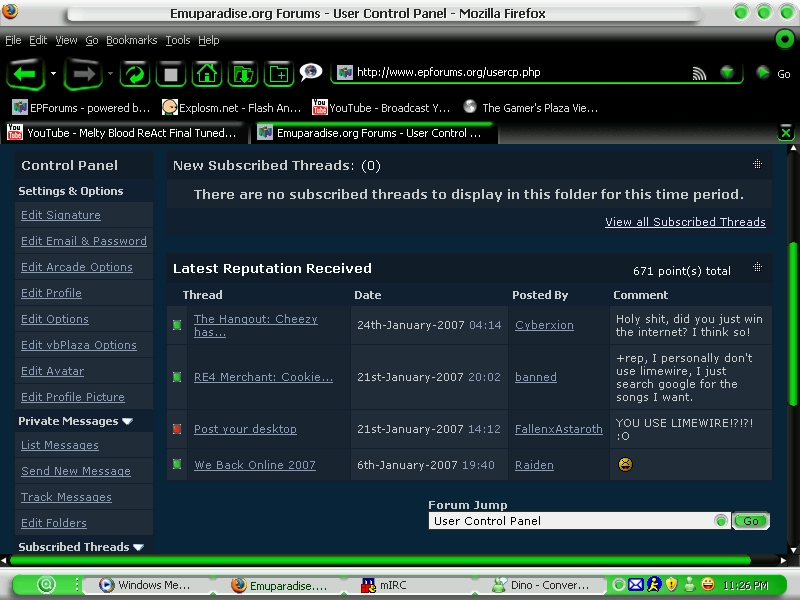Image resolution: width=800 pixels, height=600 pixels.
Task: Open the Forward button history dropdown arrow
Action: (x=110, y=73)
